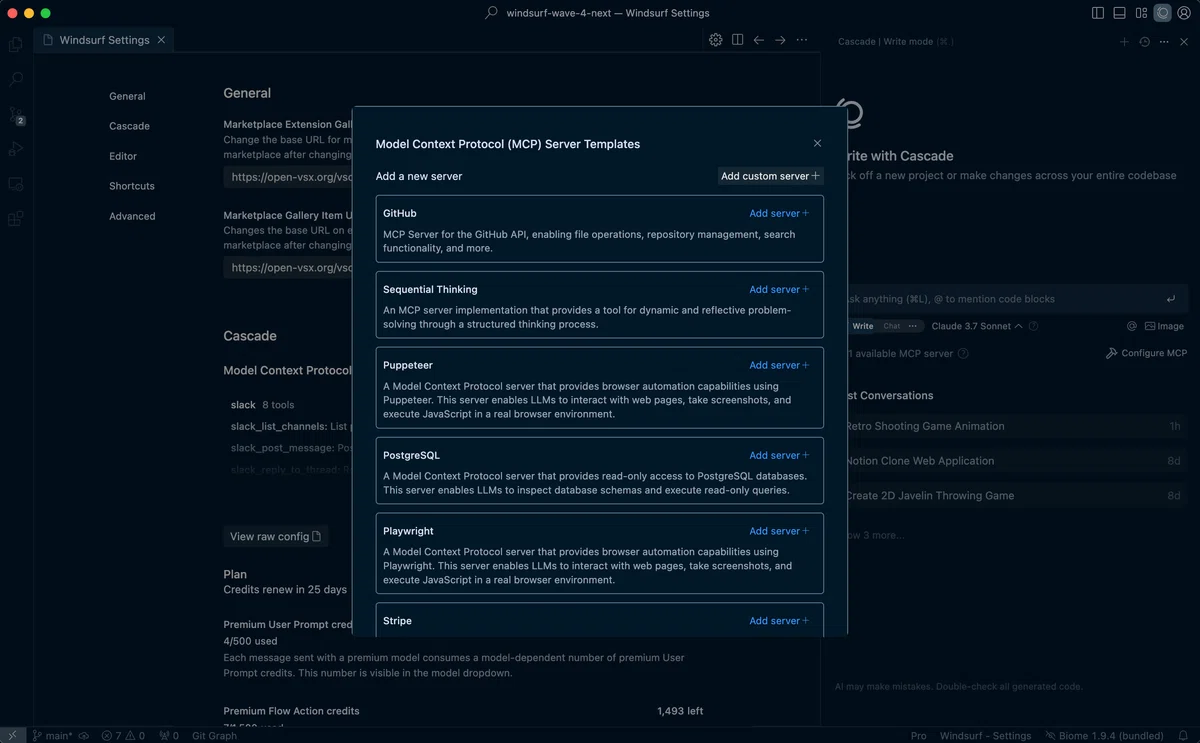Select the Cascade settings section
1200x743 pixels.
[129, 126]
